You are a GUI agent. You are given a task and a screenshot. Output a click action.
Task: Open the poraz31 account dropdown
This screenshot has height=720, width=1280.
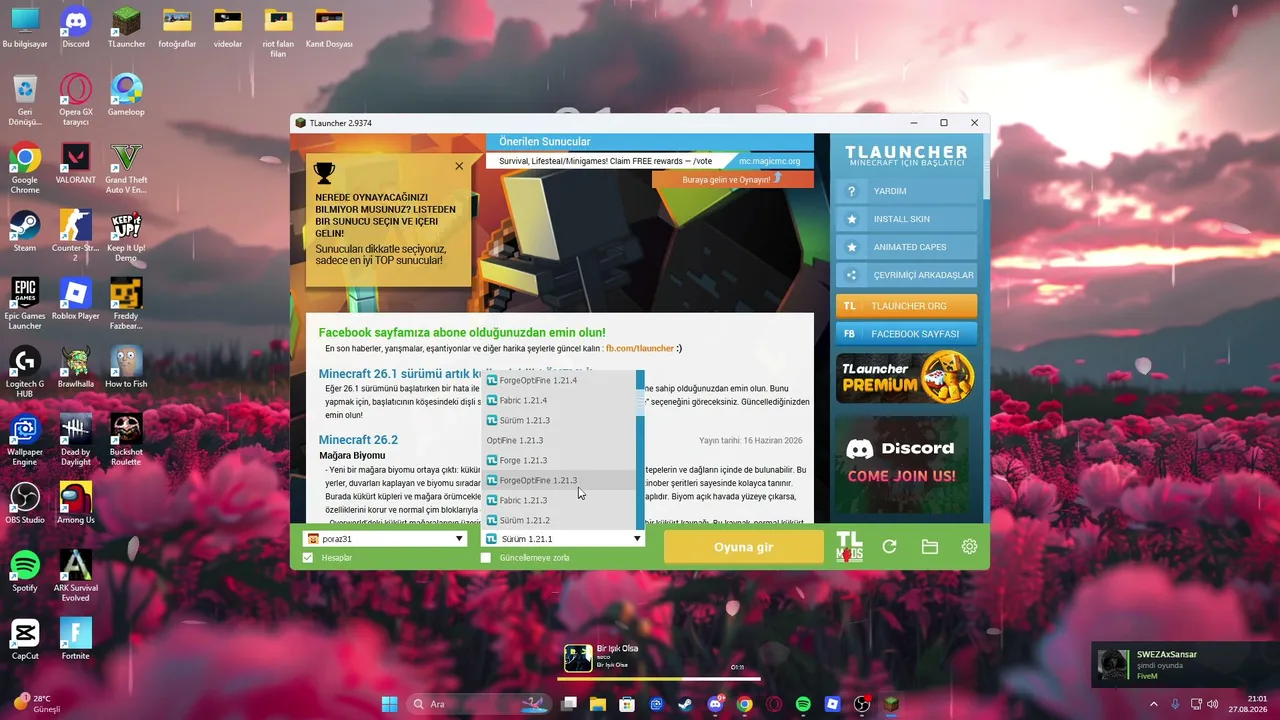coord(385,539)
